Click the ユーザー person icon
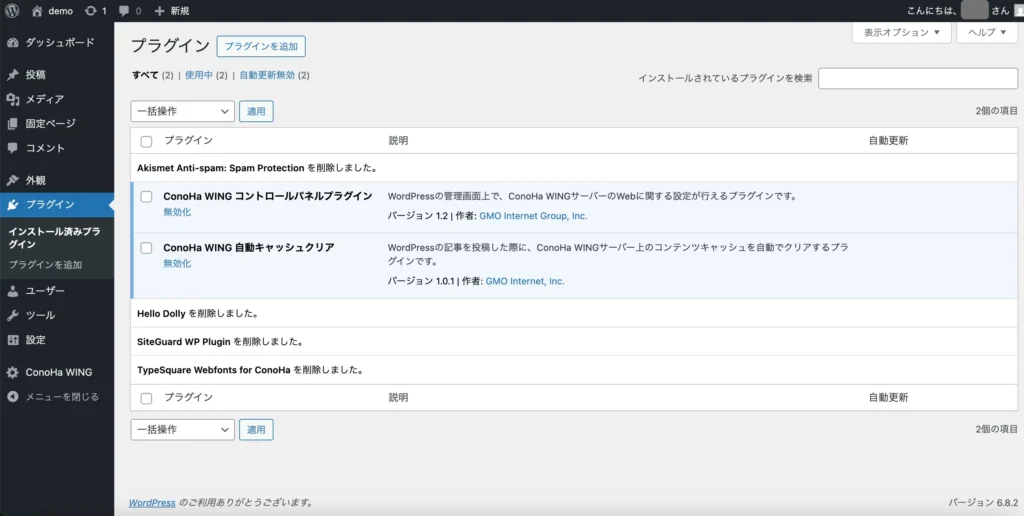Viewport: 1024px width, 516px height. pyautogui.click(x=12, y=291)
